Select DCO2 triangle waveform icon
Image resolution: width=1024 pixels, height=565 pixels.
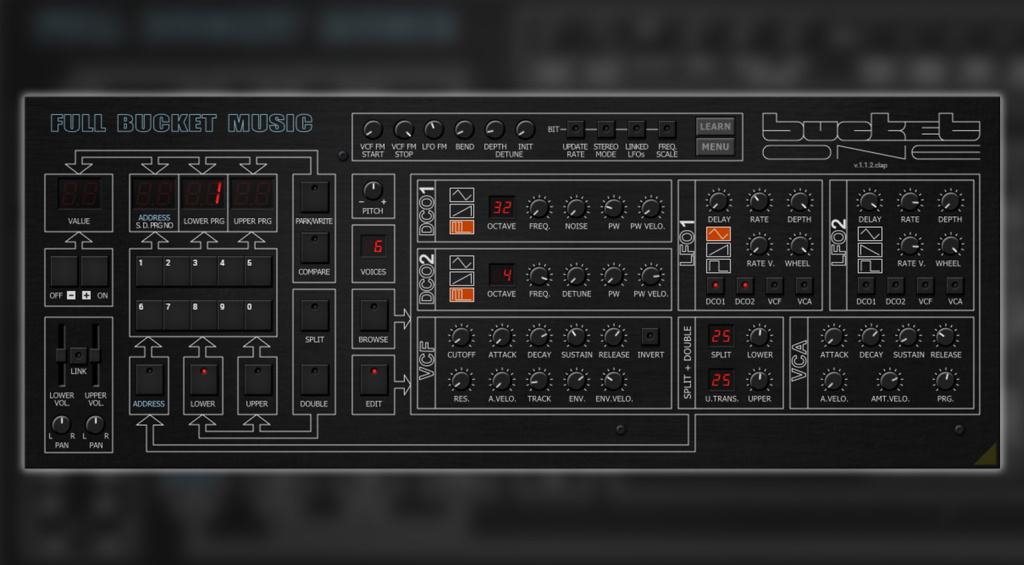(462, 263)
